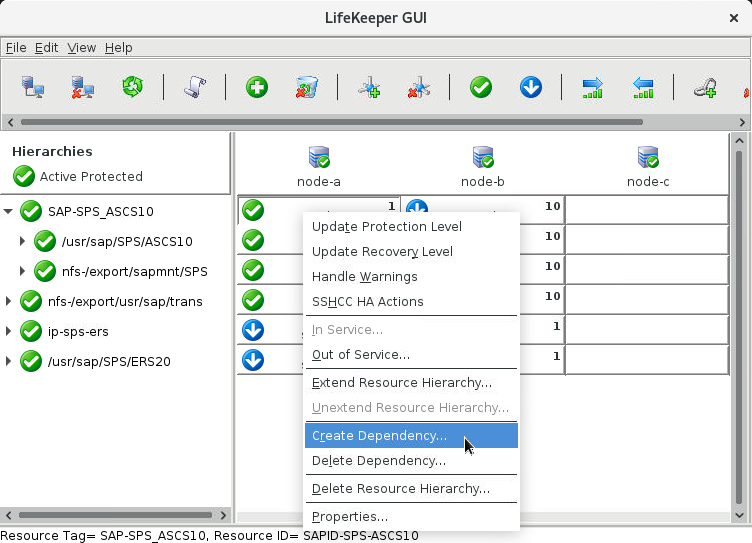Image resolution: width=752 pixels, height=543 pixels.
Task: Click the toolbar scroll right arrow
Action: (x=742, y=122)
